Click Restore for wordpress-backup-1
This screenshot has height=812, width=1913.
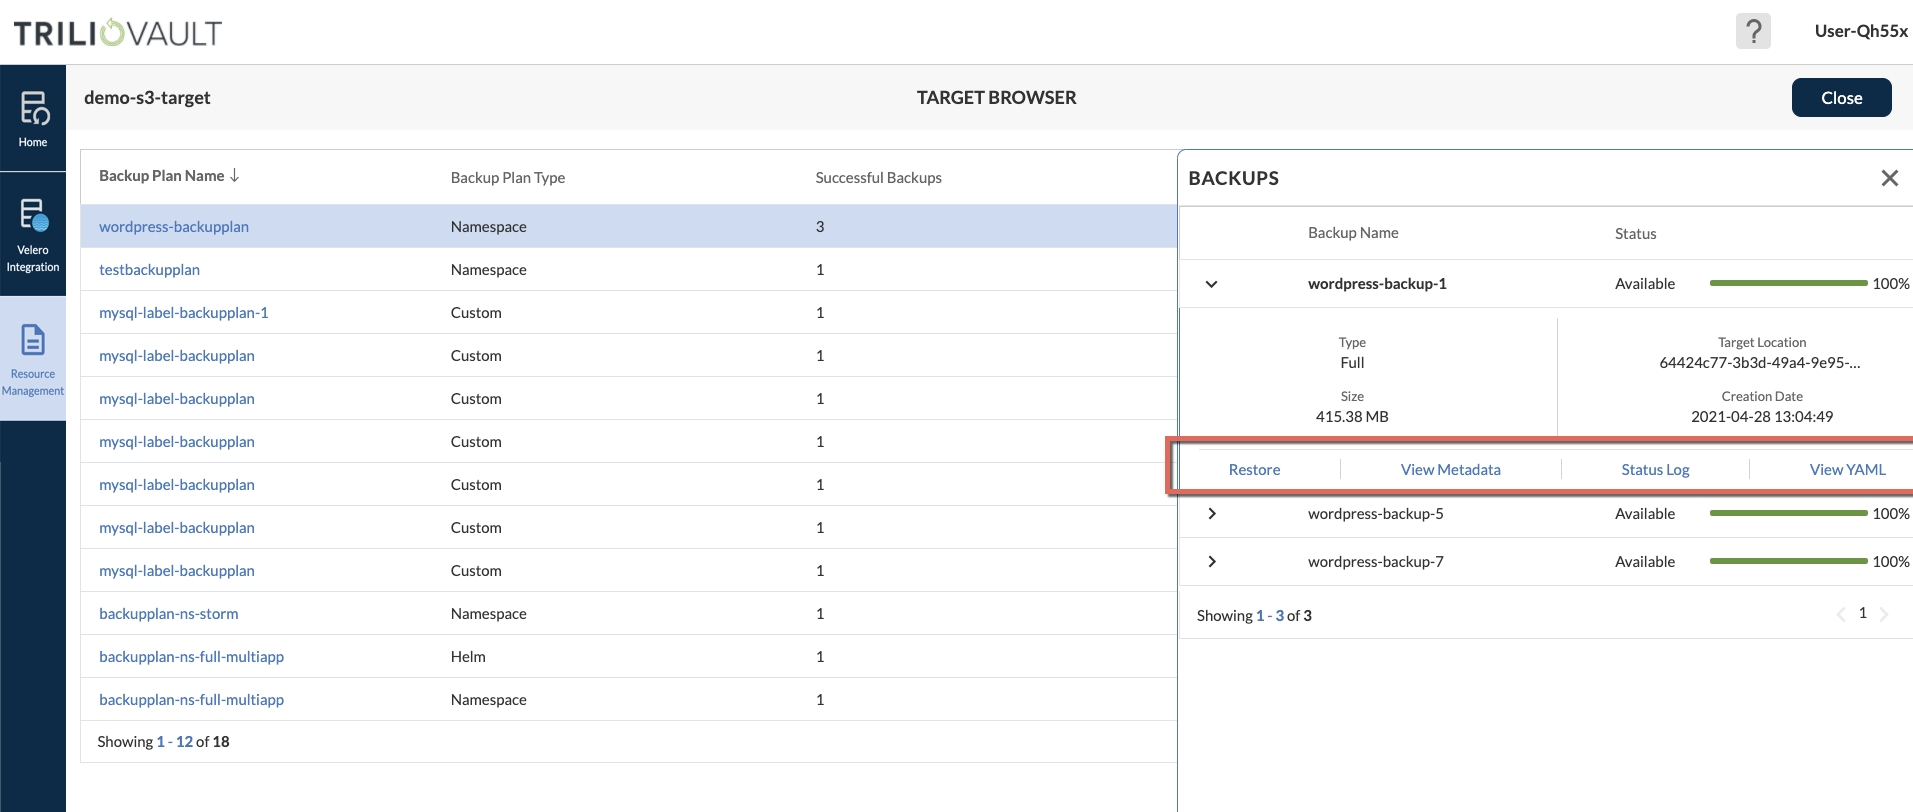pos(1254,470)
